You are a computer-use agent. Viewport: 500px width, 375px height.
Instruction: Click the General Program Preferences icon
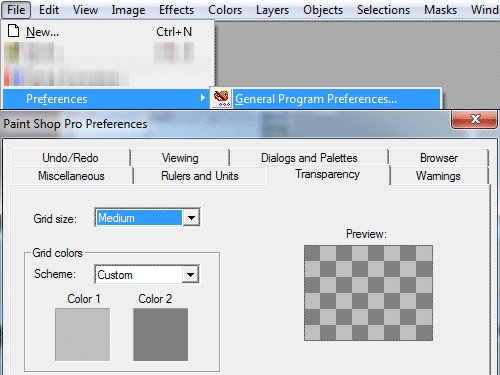(222, 99)
